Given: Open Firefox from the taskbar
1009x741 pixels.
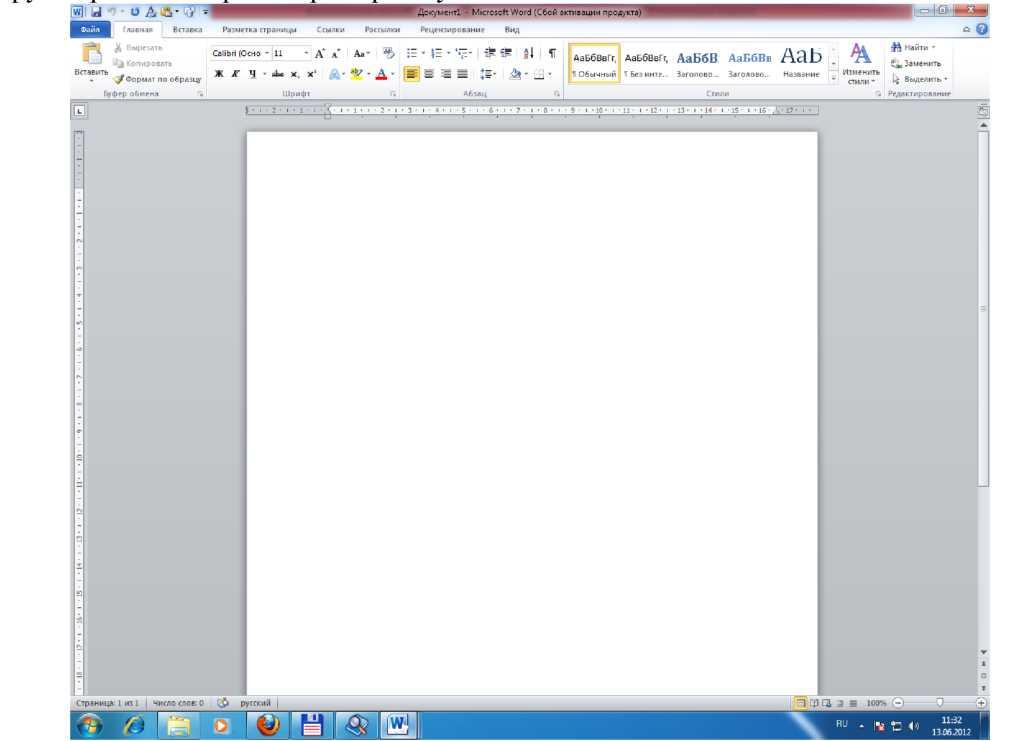Looking at the screenshot, I should pyautogui.click(x=268, y=725).
